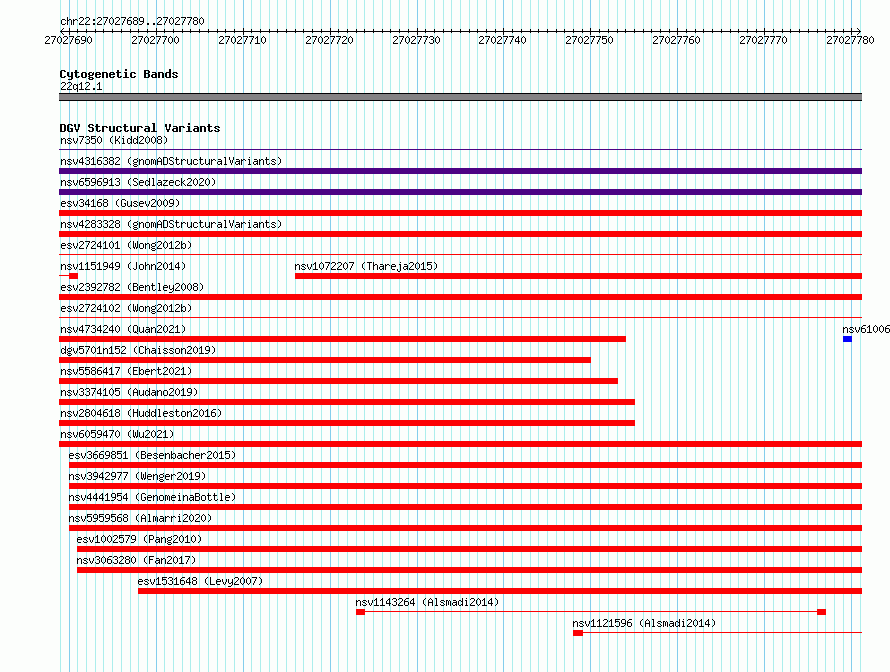Open the nsv6596913 (Sedlazeck2020) label
Screen dimensions: 890x672
(x=138, y=182)
